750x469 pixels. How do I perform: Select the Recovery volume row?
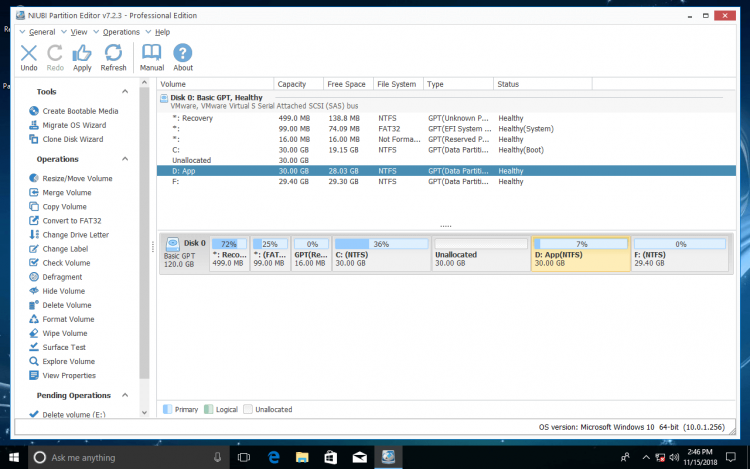point(446,118)
